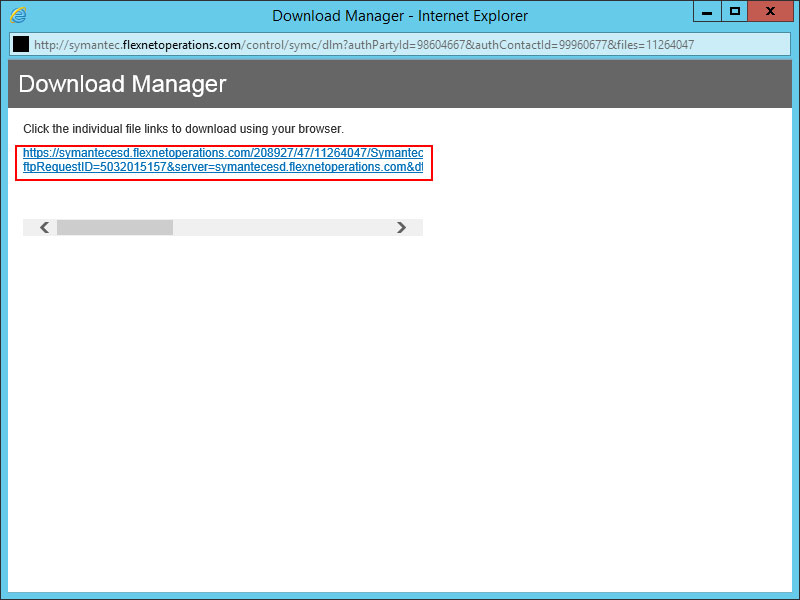Click the horizontal scrollbar thumb
800x600 pixels.
[x=115, y=228]
